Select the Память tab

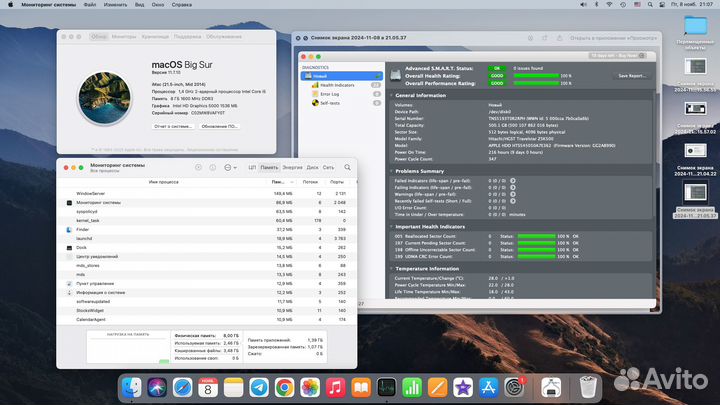tap(270, 168)
